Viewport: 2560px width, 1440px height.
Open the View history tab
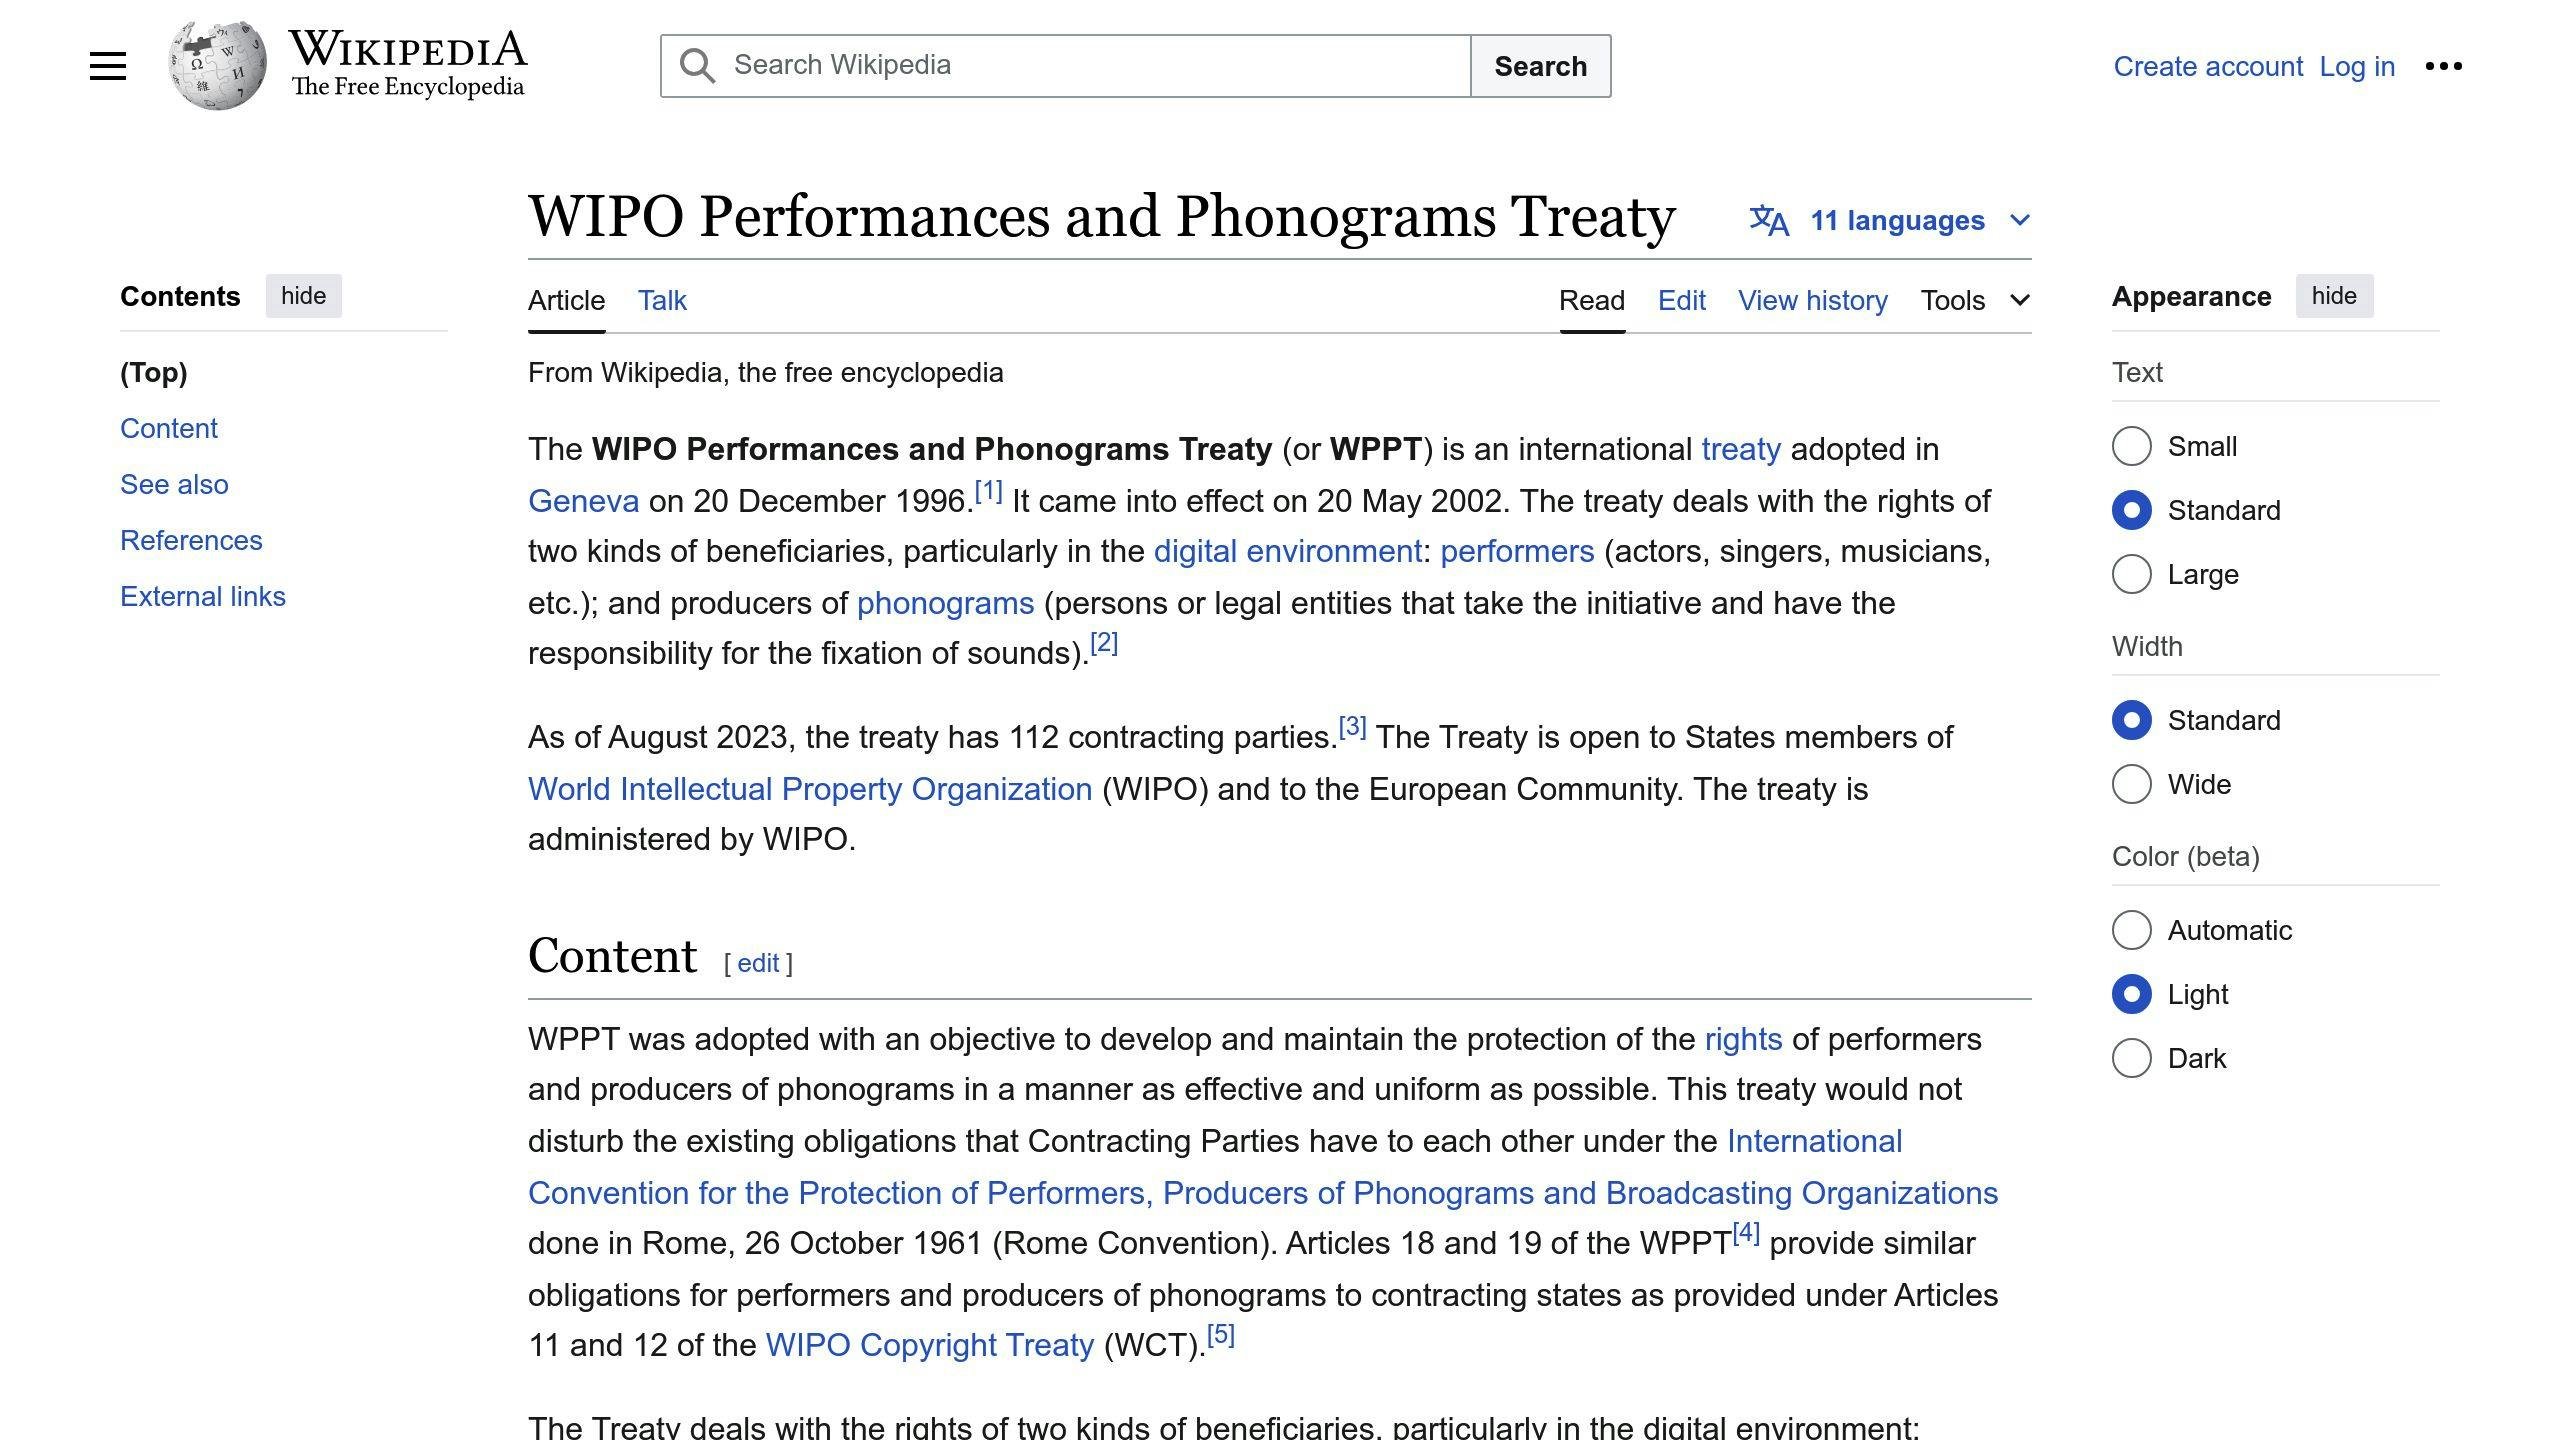tap(1813, 300)
